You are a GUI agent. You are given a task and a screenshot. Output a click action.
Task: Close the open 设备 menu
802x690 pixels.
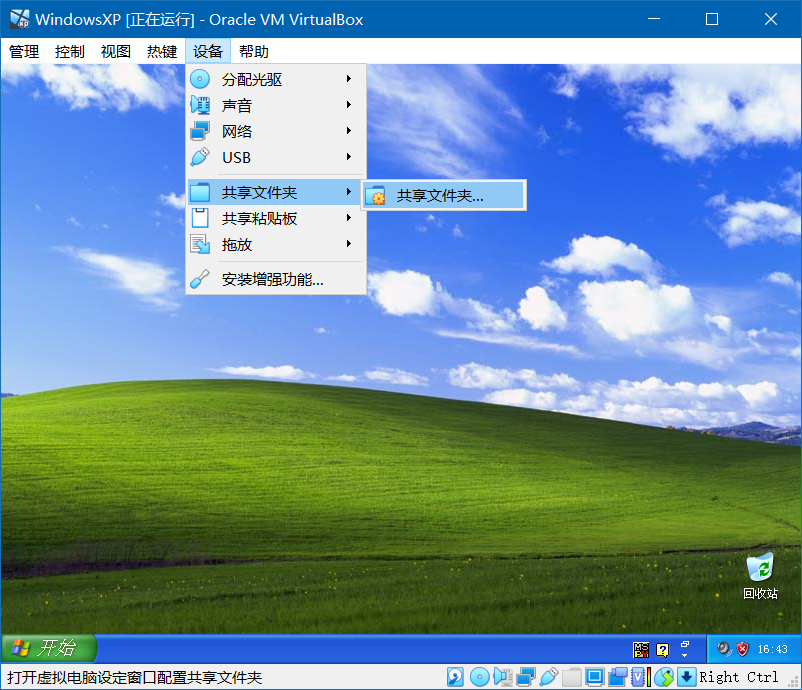point(208,51)
